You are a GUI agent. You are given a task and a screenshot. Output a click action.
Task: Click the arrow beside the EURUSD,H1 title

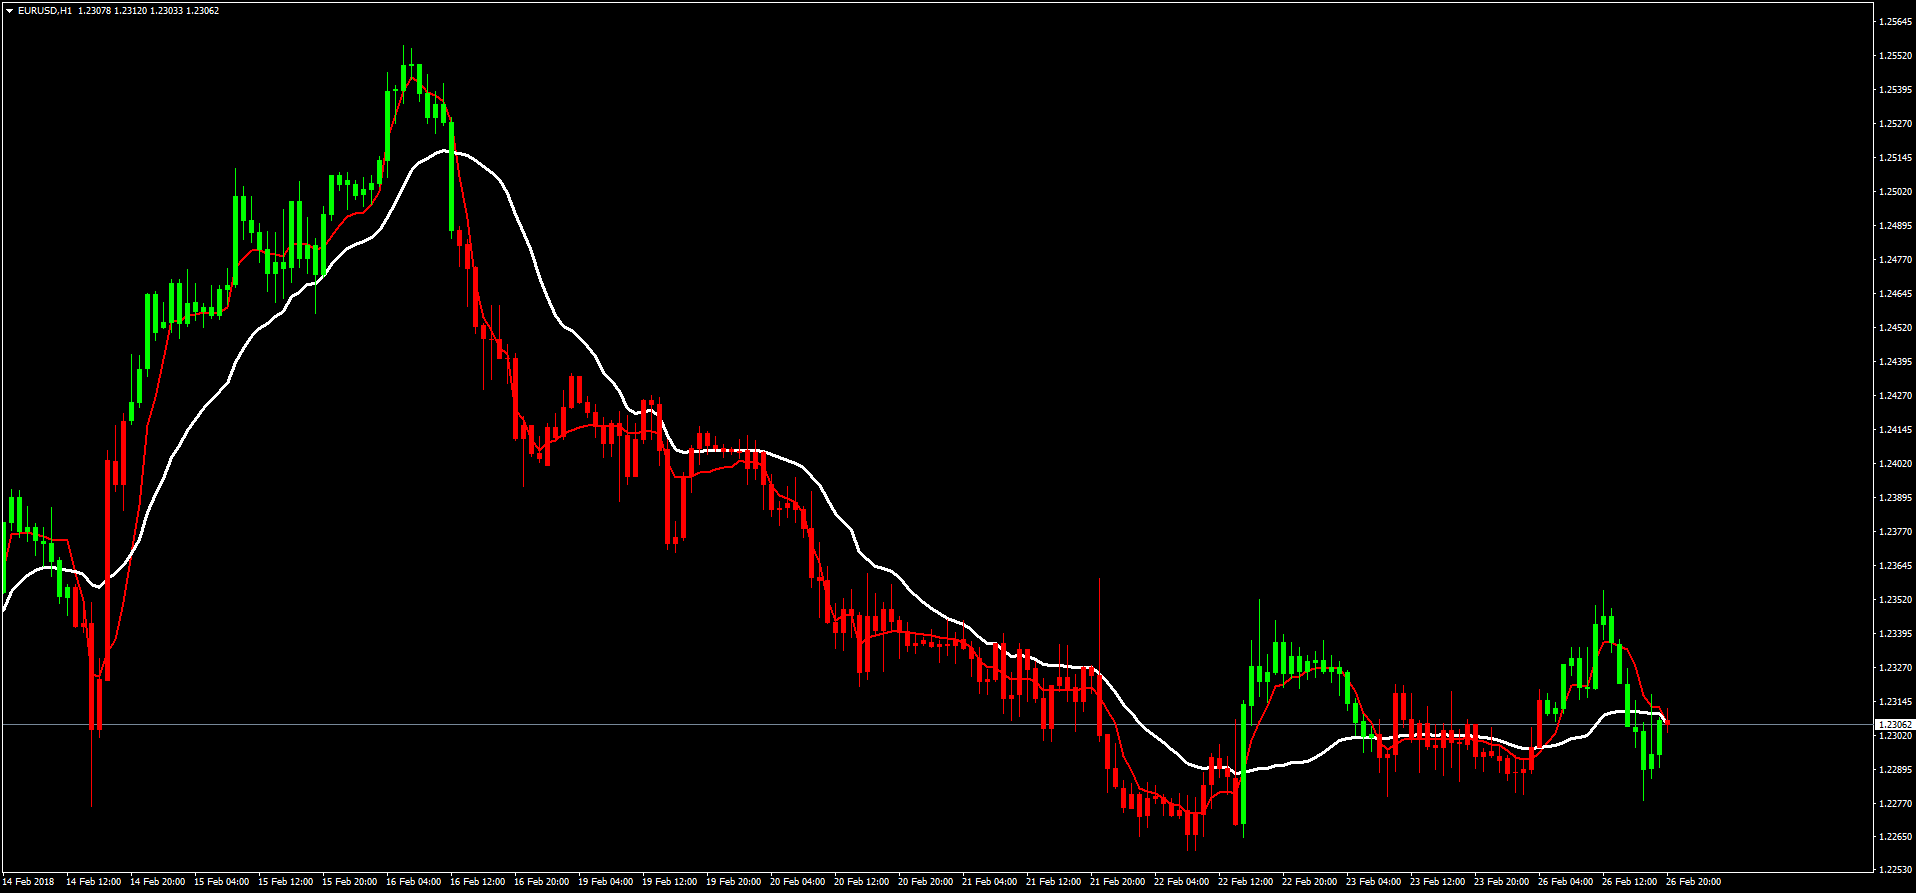point(9,11)
